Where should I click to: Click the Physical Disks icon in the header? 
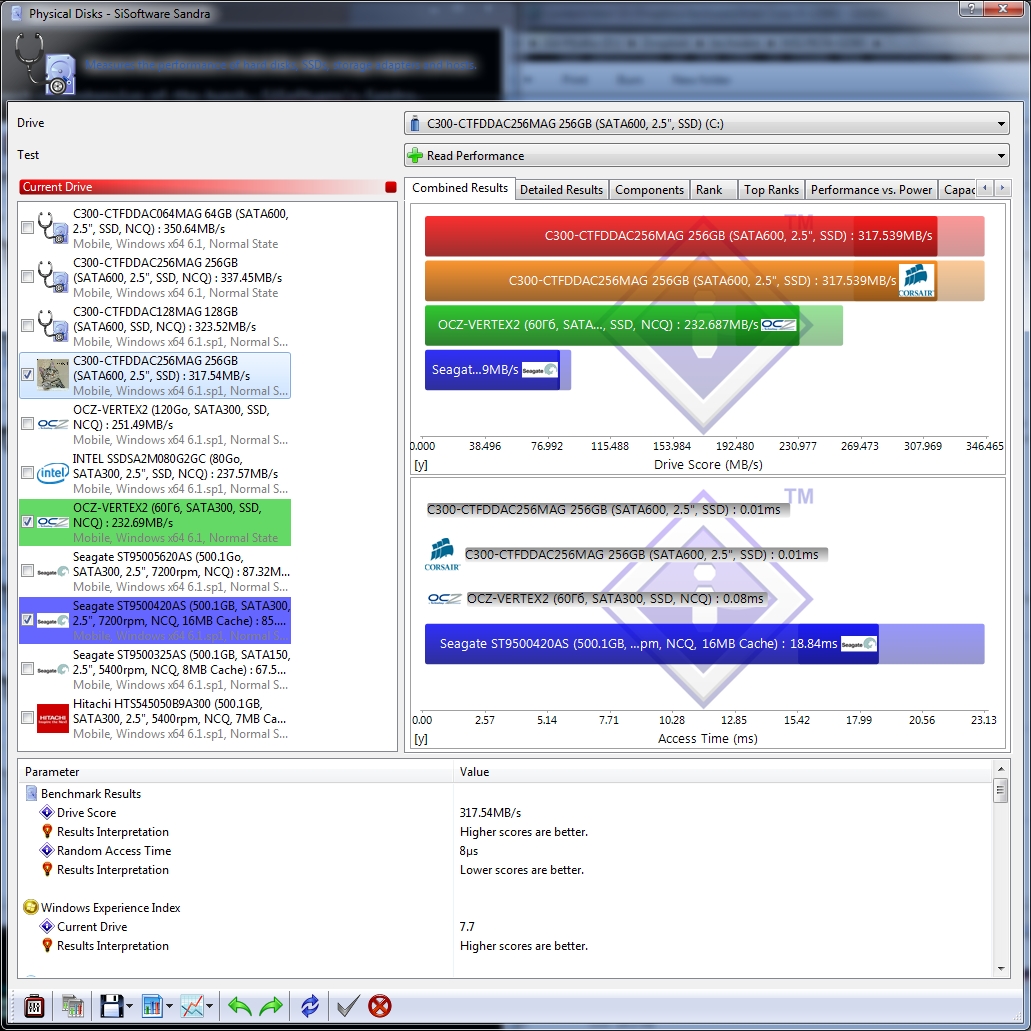46,64
